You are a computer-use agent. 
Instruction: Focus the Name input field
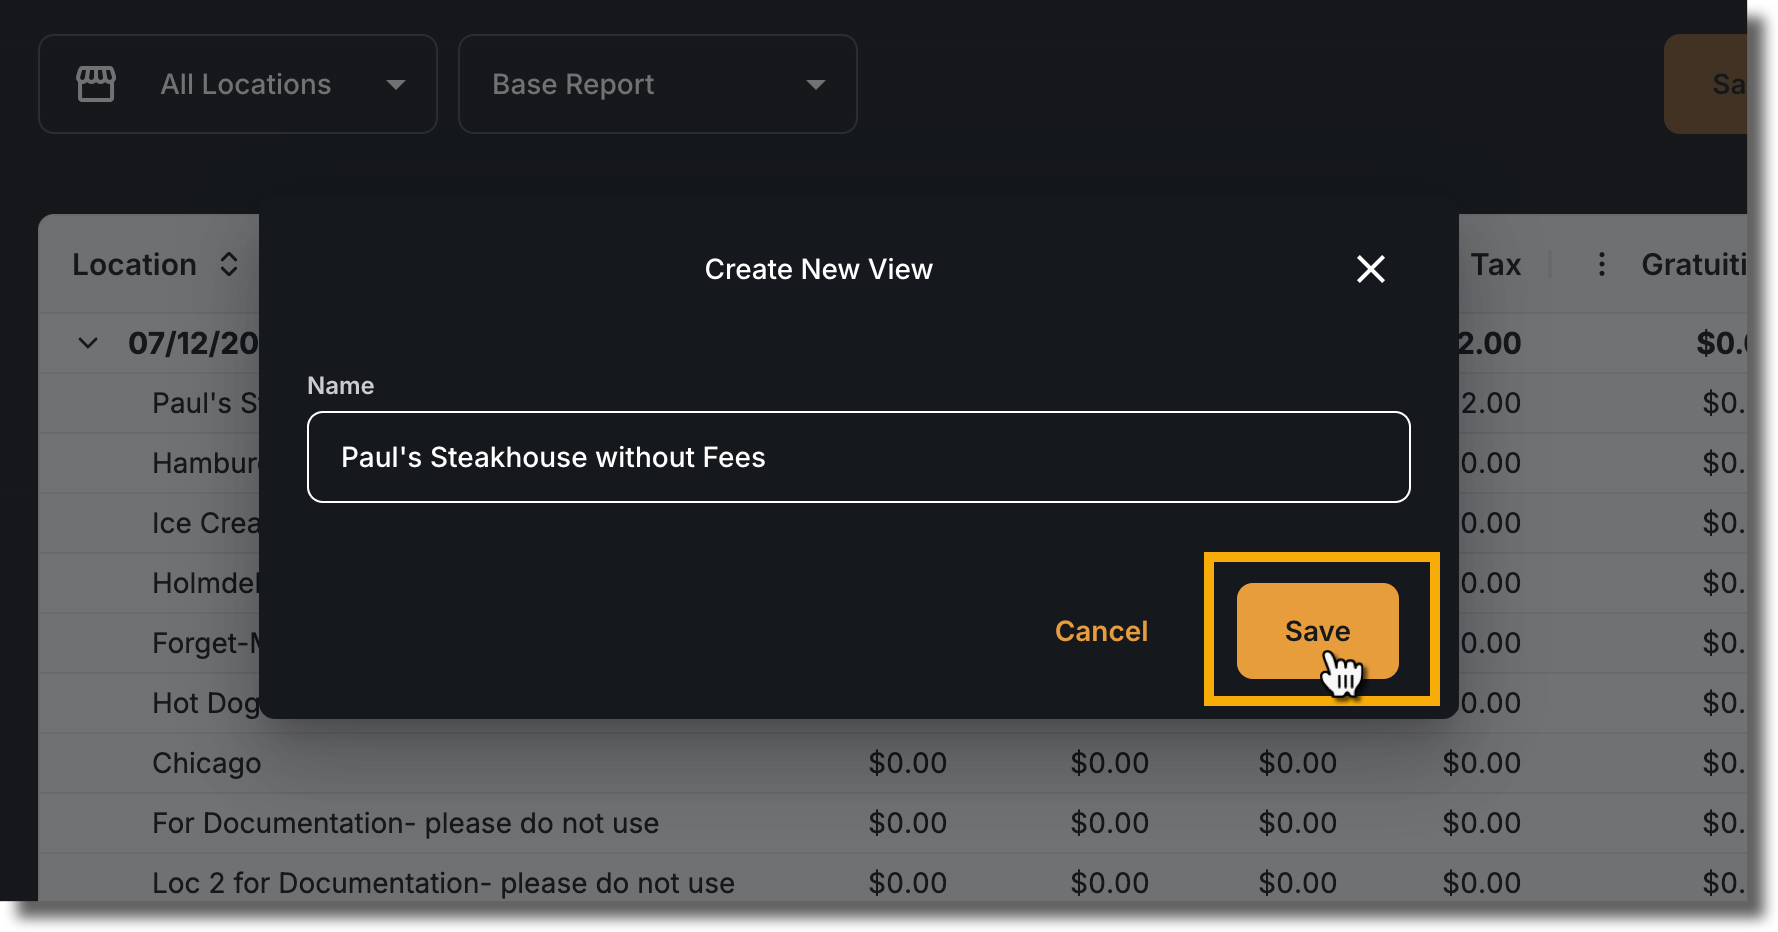(x=858, y=457)
